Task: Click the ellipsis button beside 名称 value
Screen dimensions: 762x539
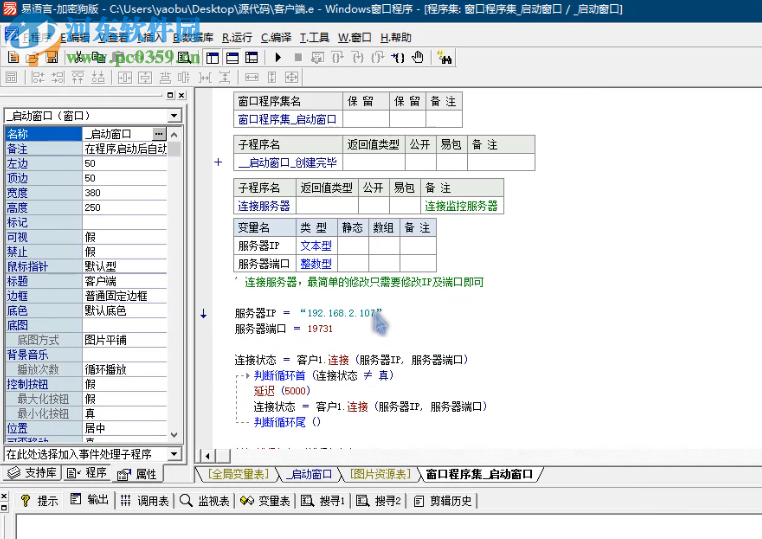Action: tap(159, 134)
